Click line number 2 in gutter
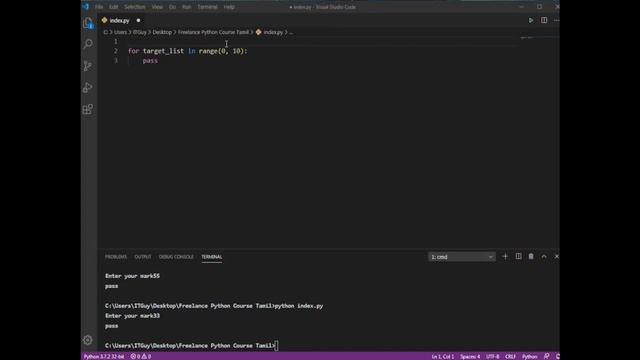Screen dimensions: 640x360 (116, 51)
